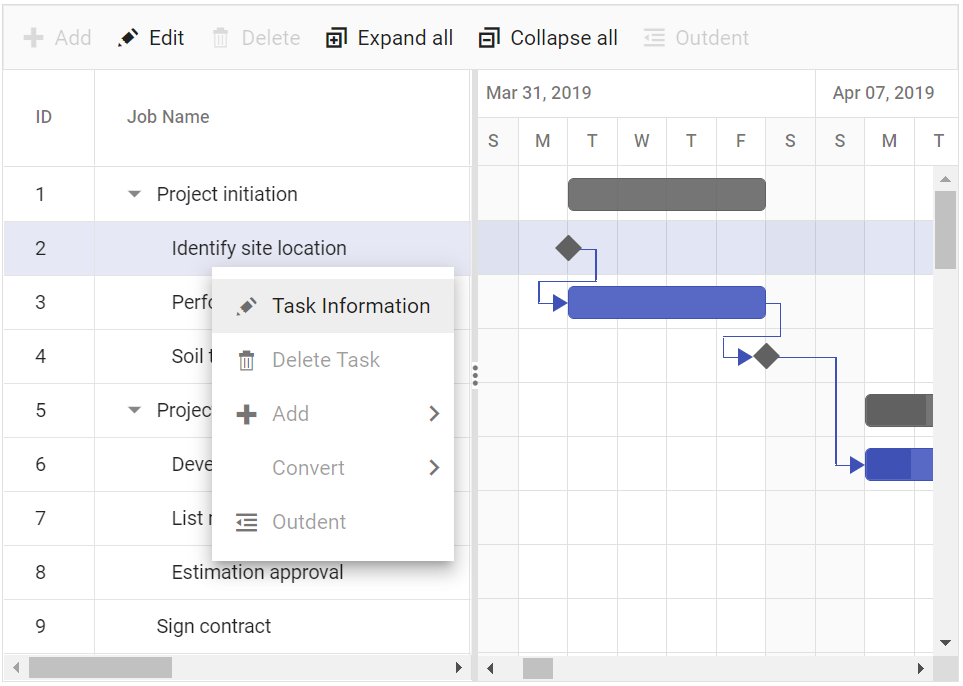
Task: Open the Convert submenu arrow
Action: [x=434, y=468]
